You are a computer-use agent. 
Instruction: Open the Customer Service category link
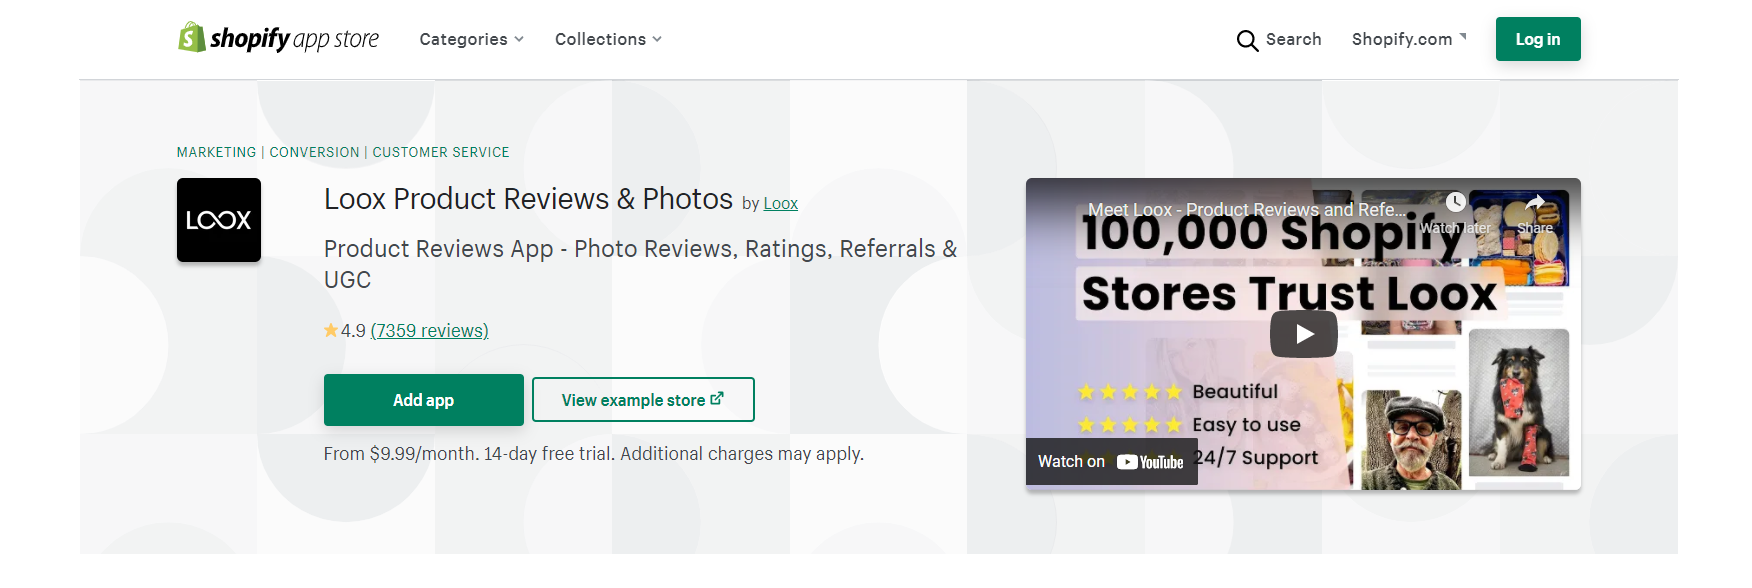pyautogui.click(x=441, y=152)
